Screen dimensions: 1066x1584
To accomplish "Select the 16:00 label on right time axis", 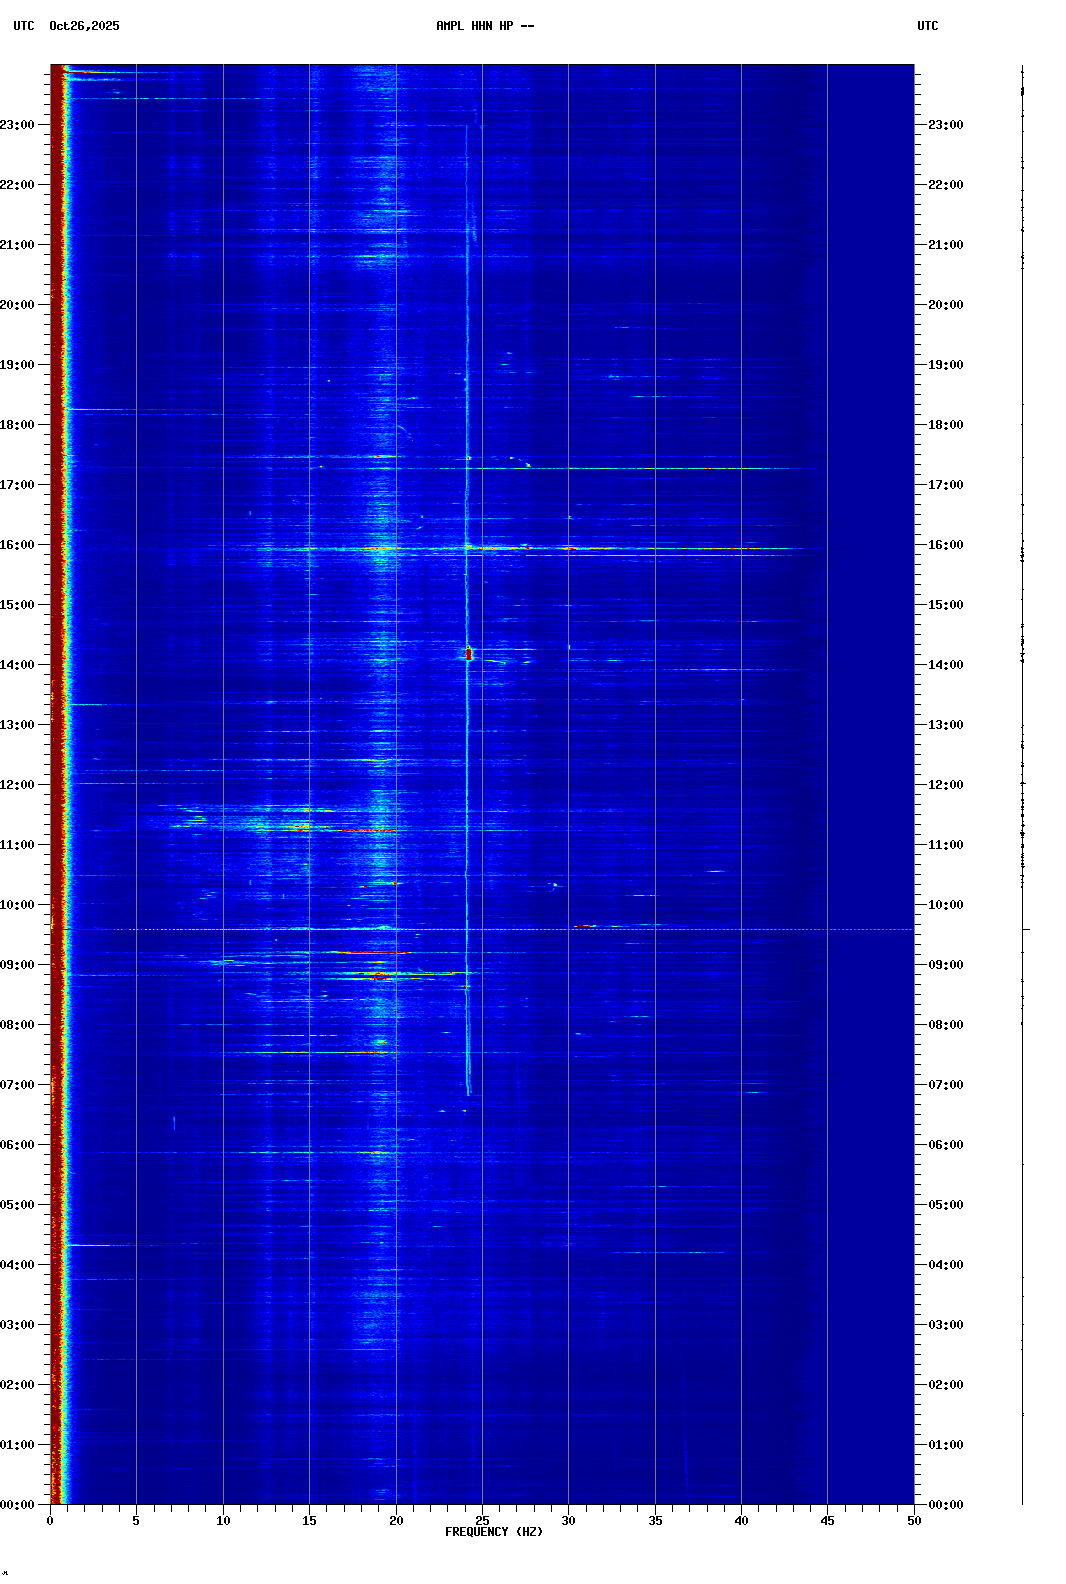I will tap(945, 545).
